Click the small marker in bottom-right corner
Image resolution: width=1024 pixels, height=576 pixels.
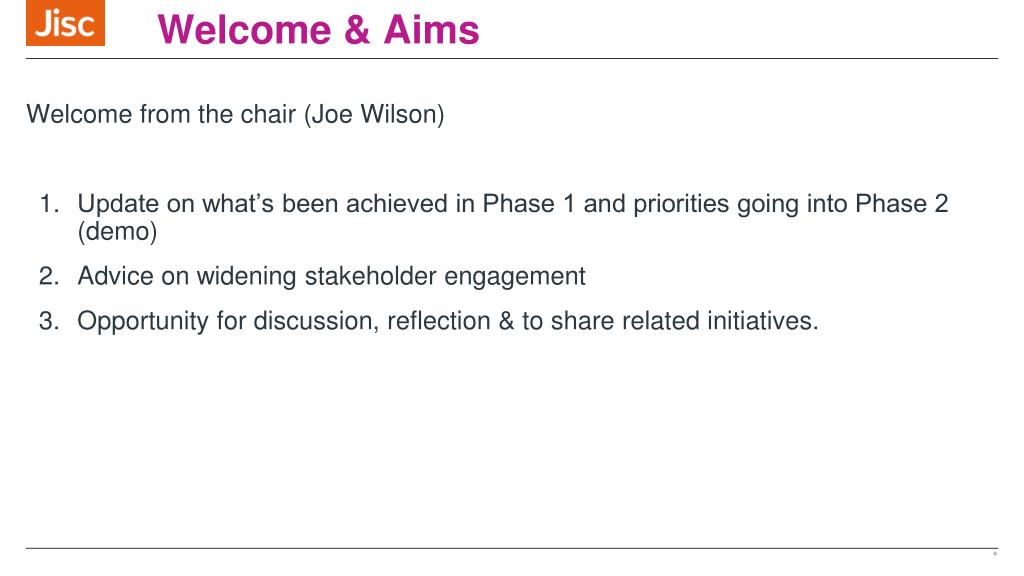pos(995,554)
